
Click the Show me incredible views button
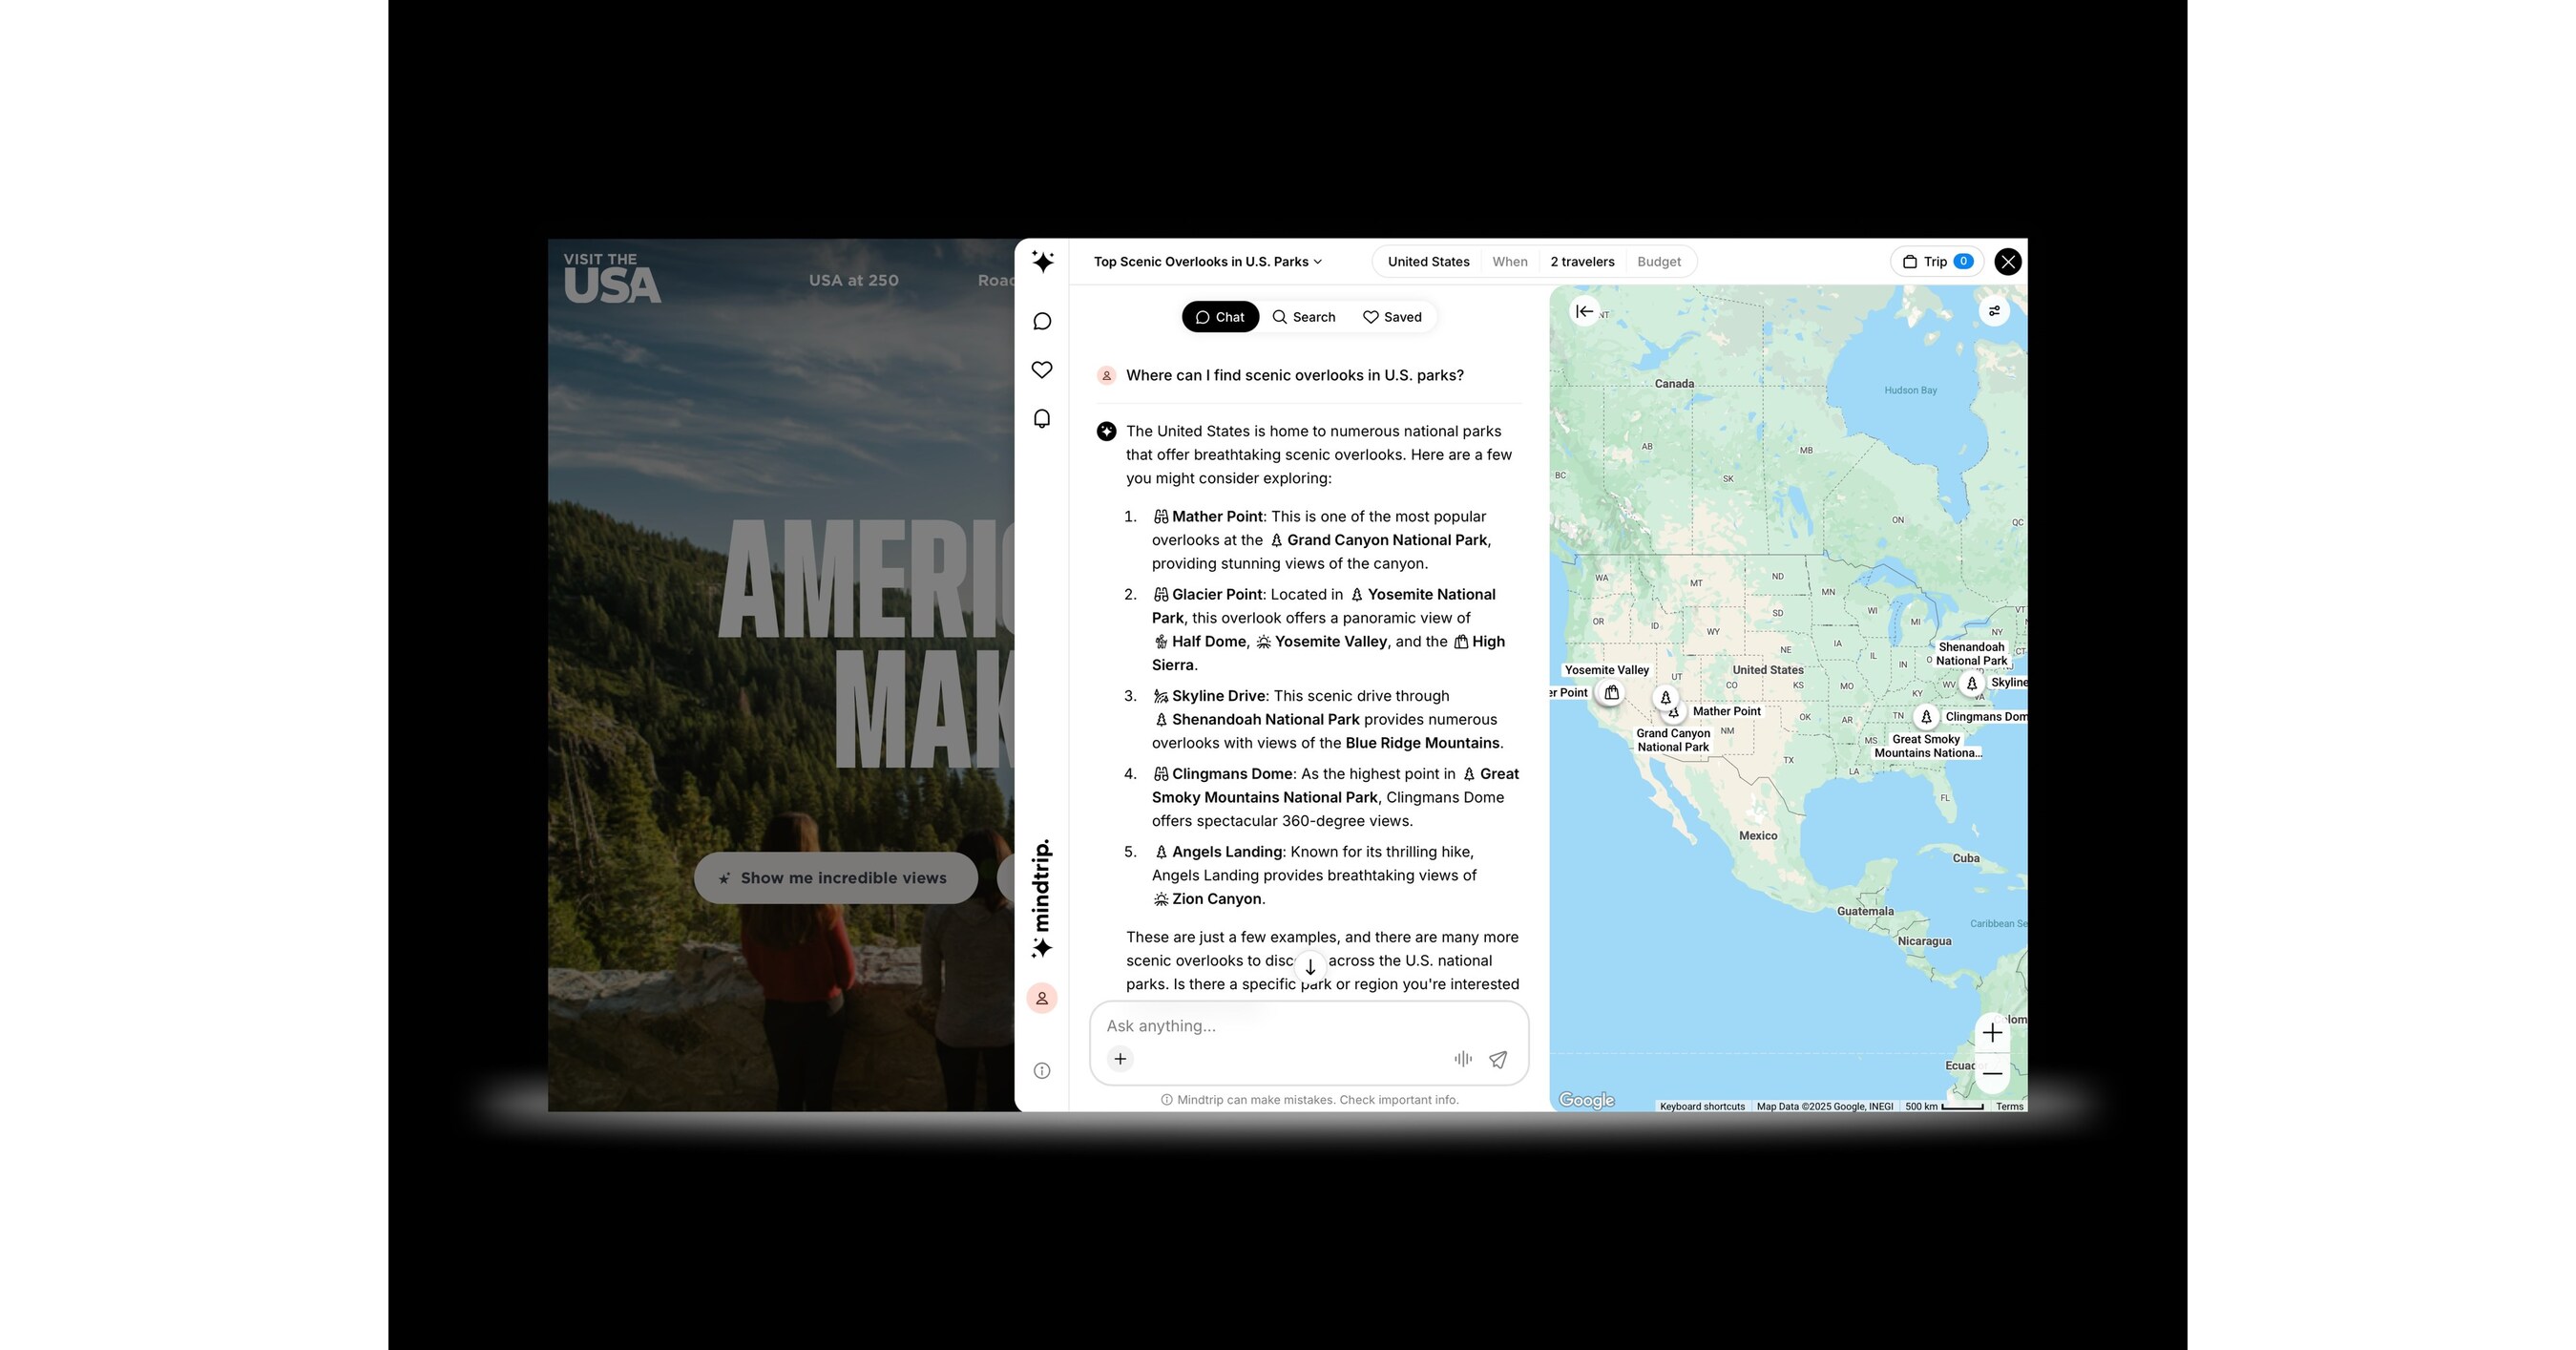pyautogui.click(x=836, y=878)
